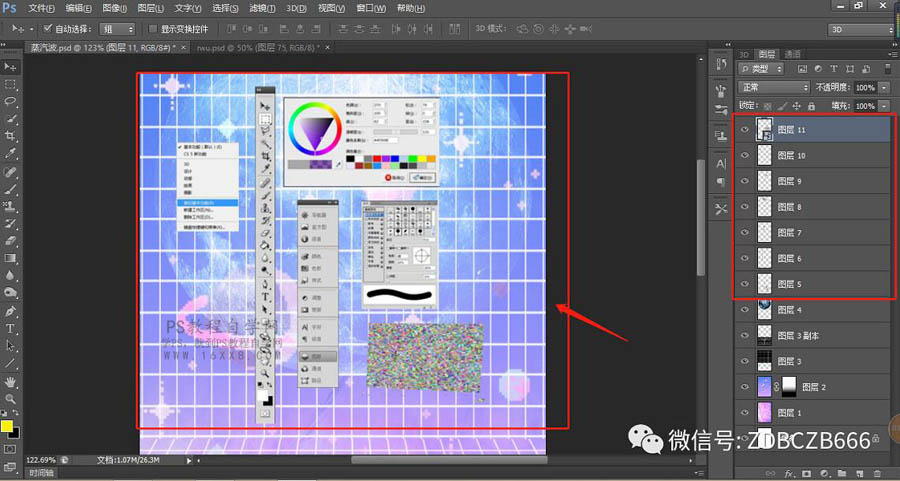Activate the Hand tool
The width and height of the screenshot is (900, 481).
[x=10, y=381]
